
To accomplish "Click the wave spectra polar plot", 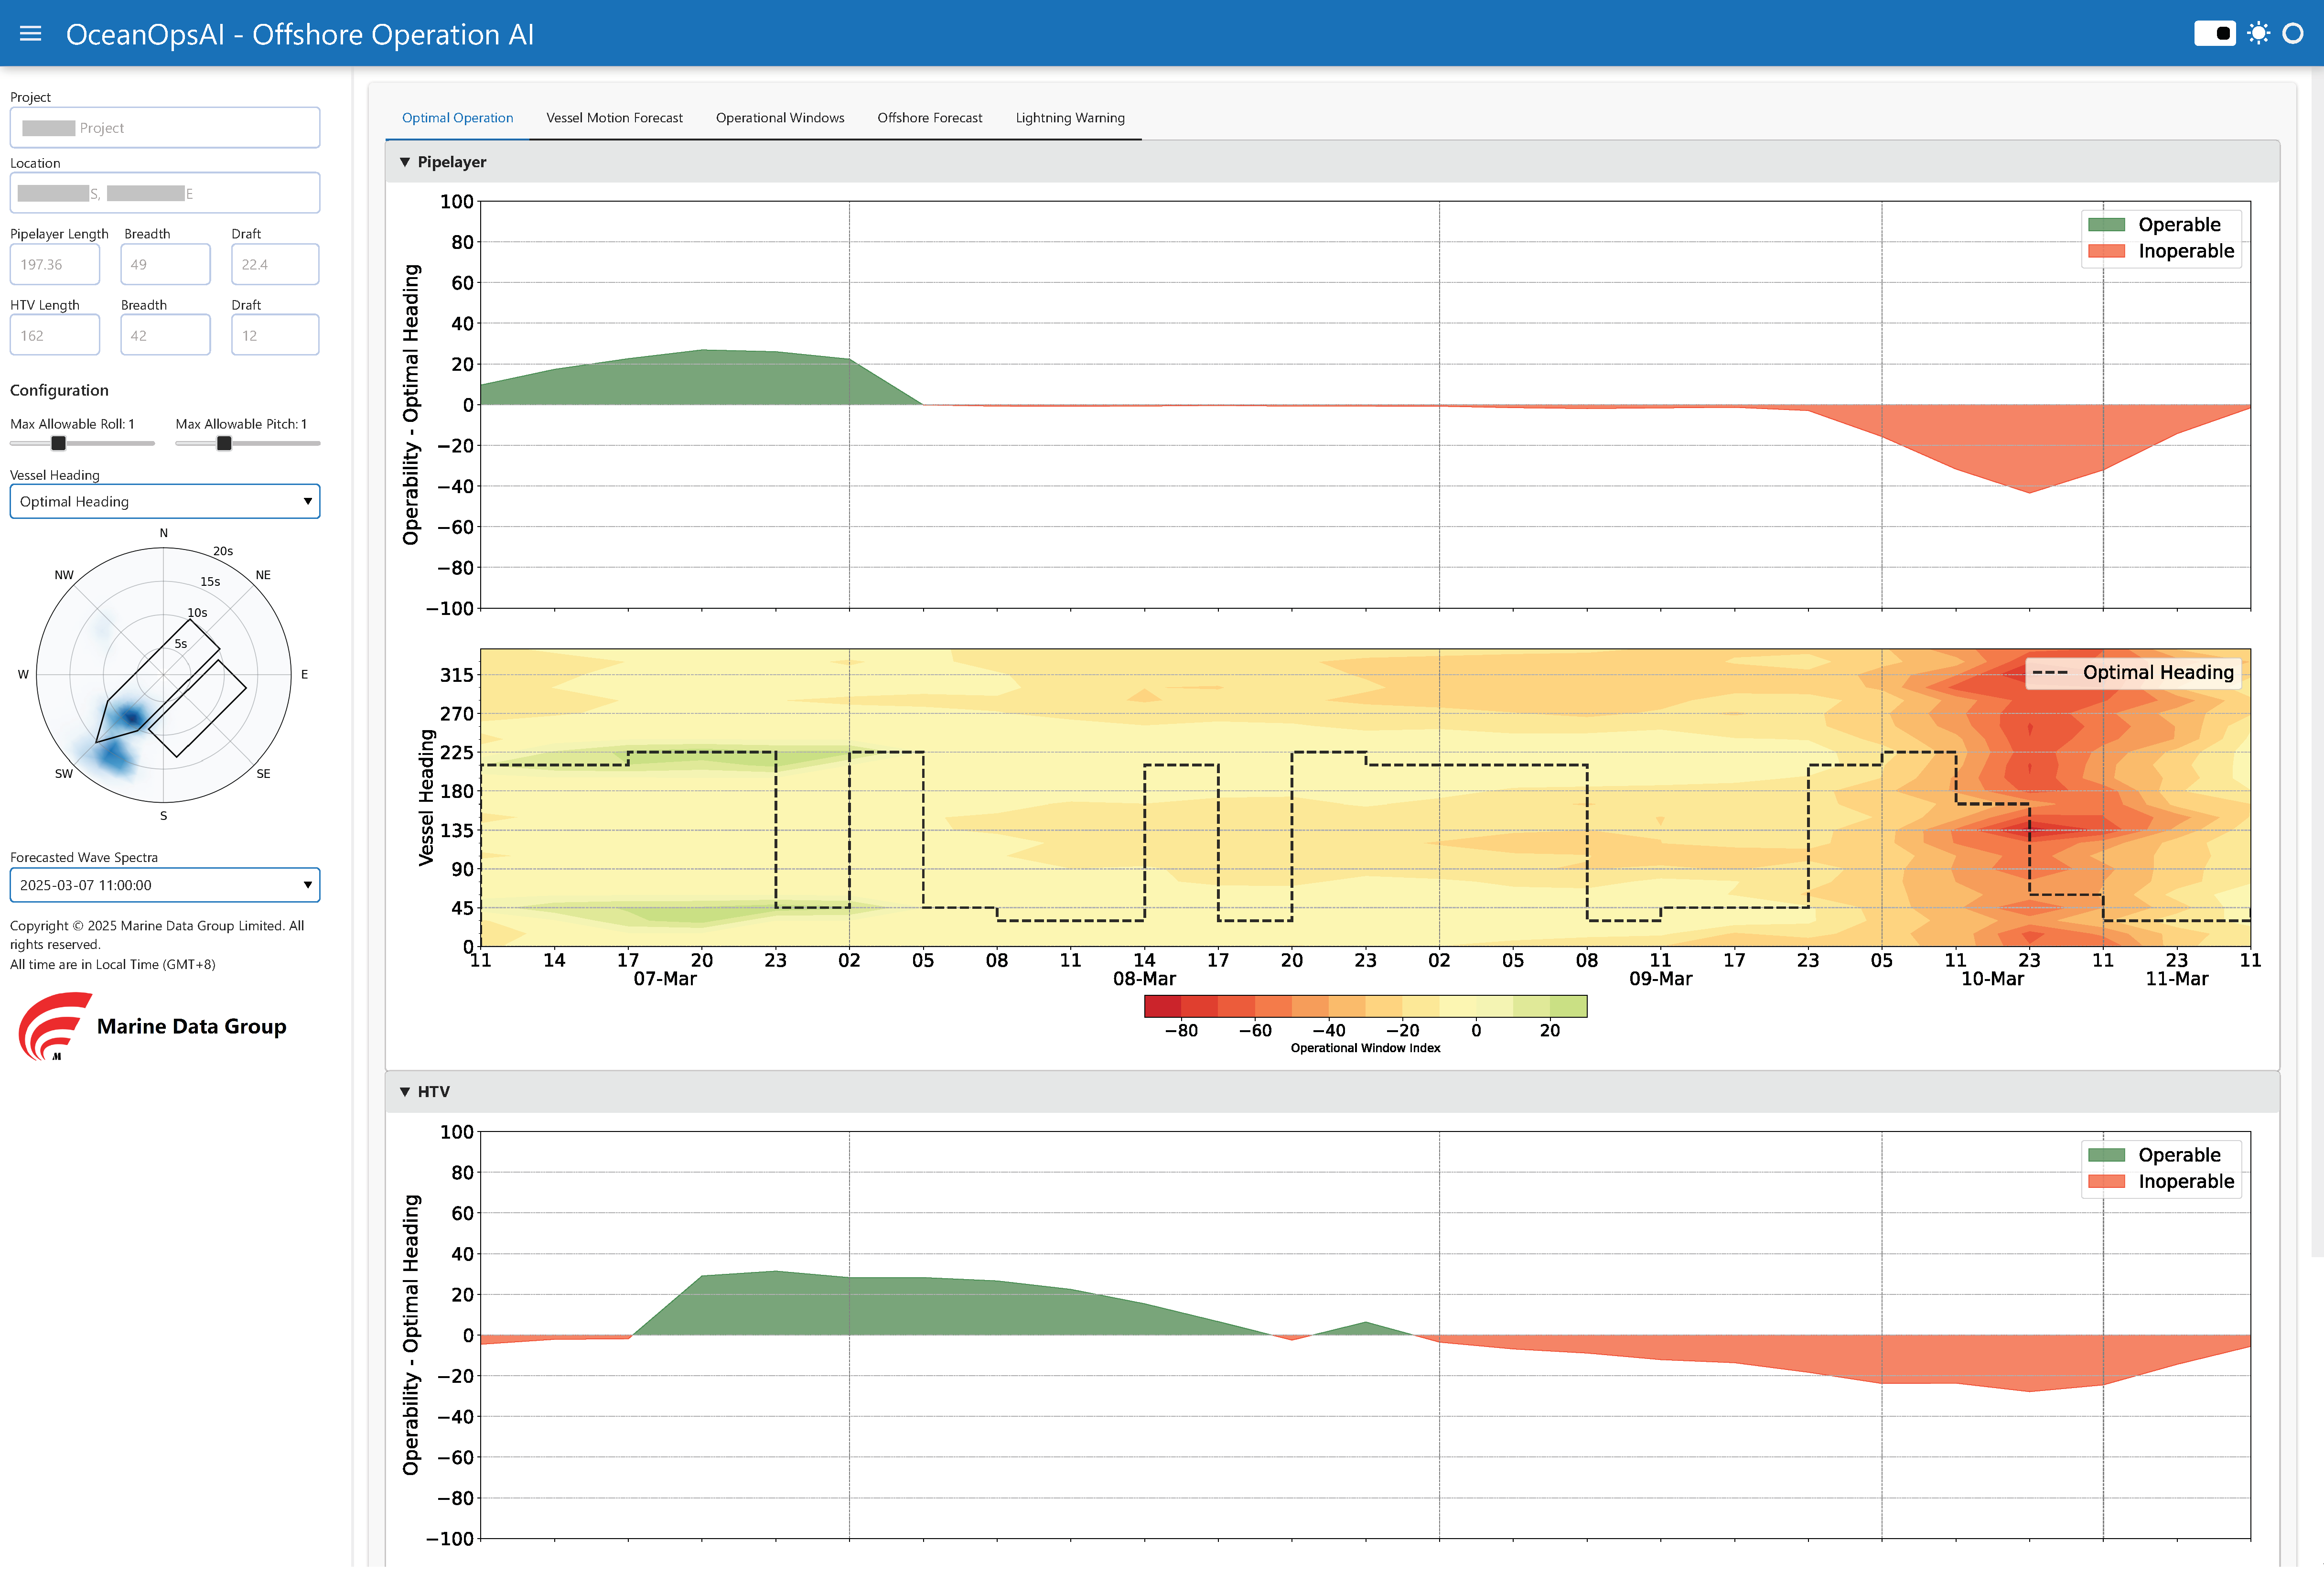I will point(164,675).
